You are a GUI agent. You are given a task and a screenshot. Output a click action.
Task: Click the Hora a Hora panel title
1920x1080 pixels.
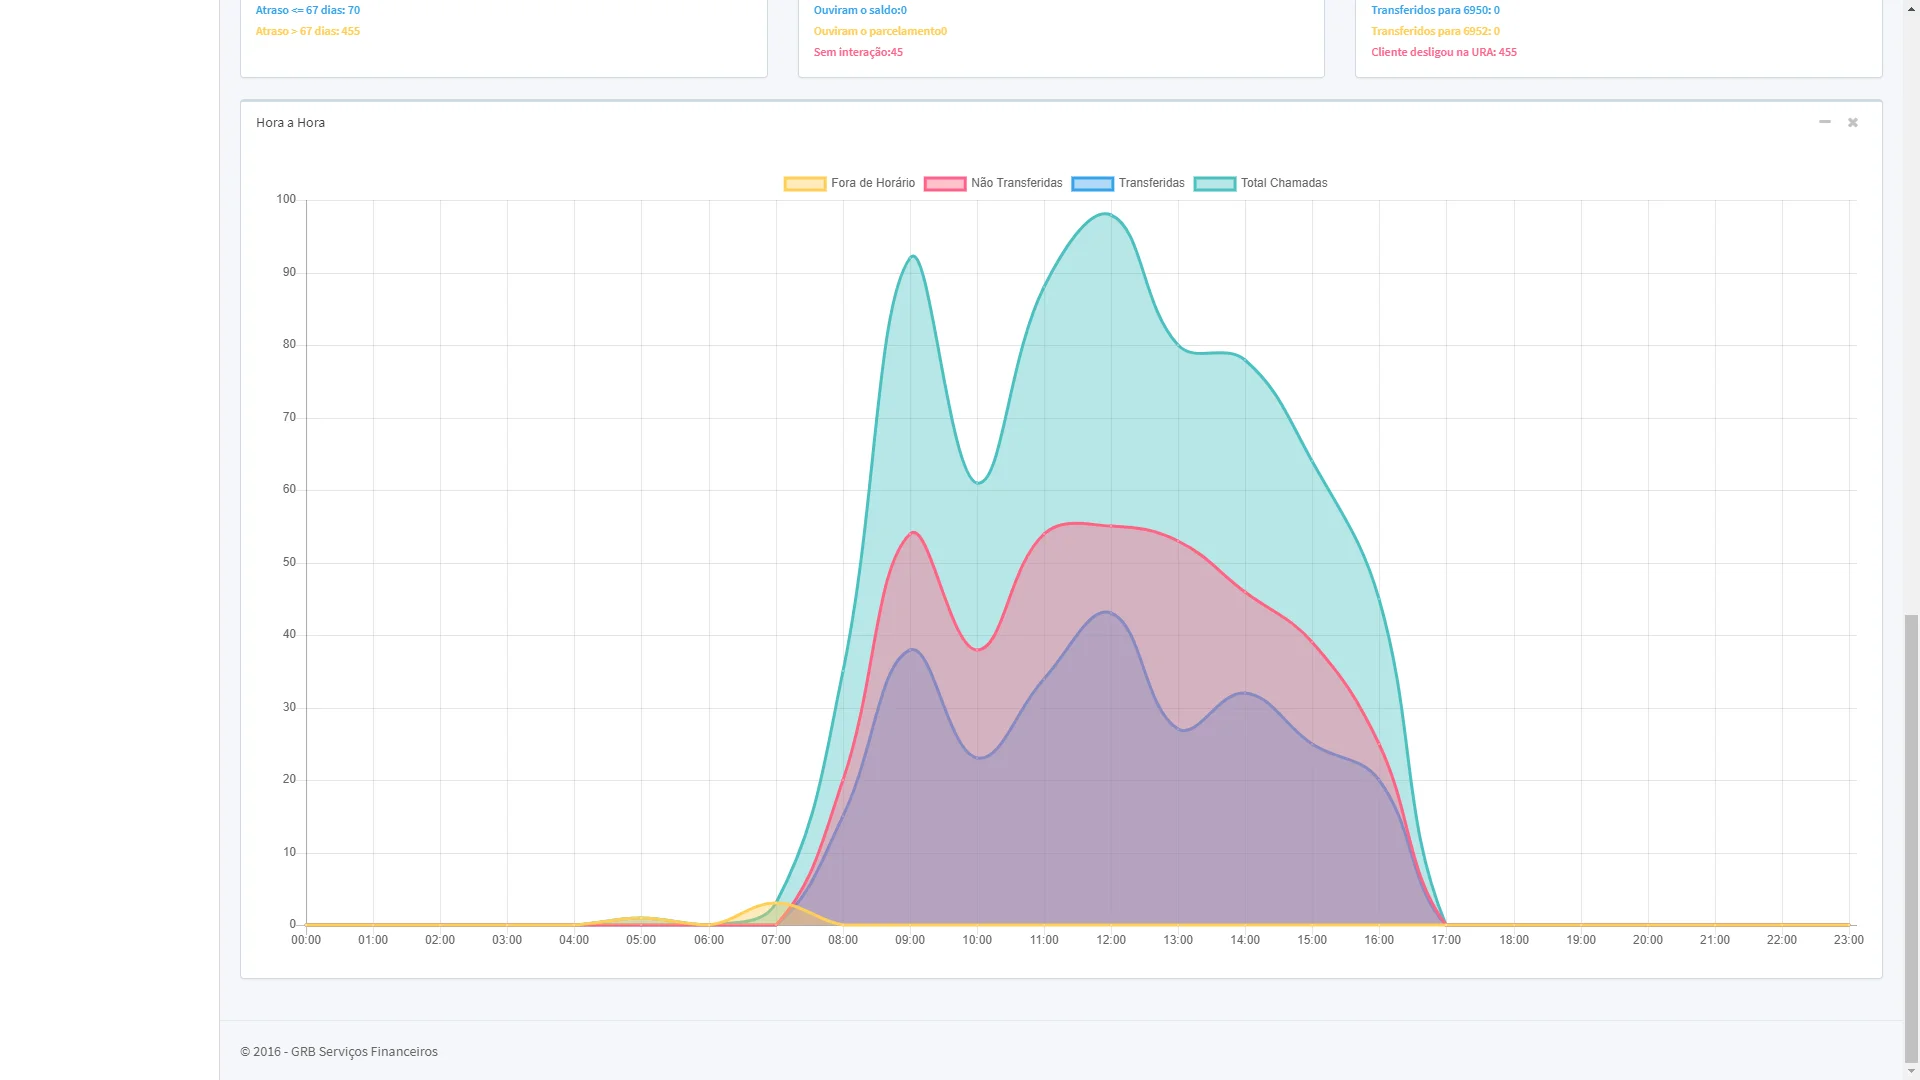pyautogui.click(x=290, y=123)
